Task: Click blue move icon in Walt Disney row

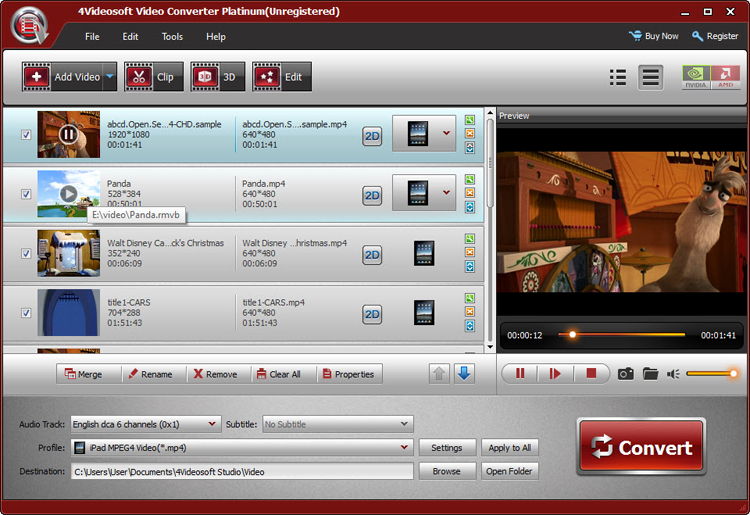Action: point(470,266)
